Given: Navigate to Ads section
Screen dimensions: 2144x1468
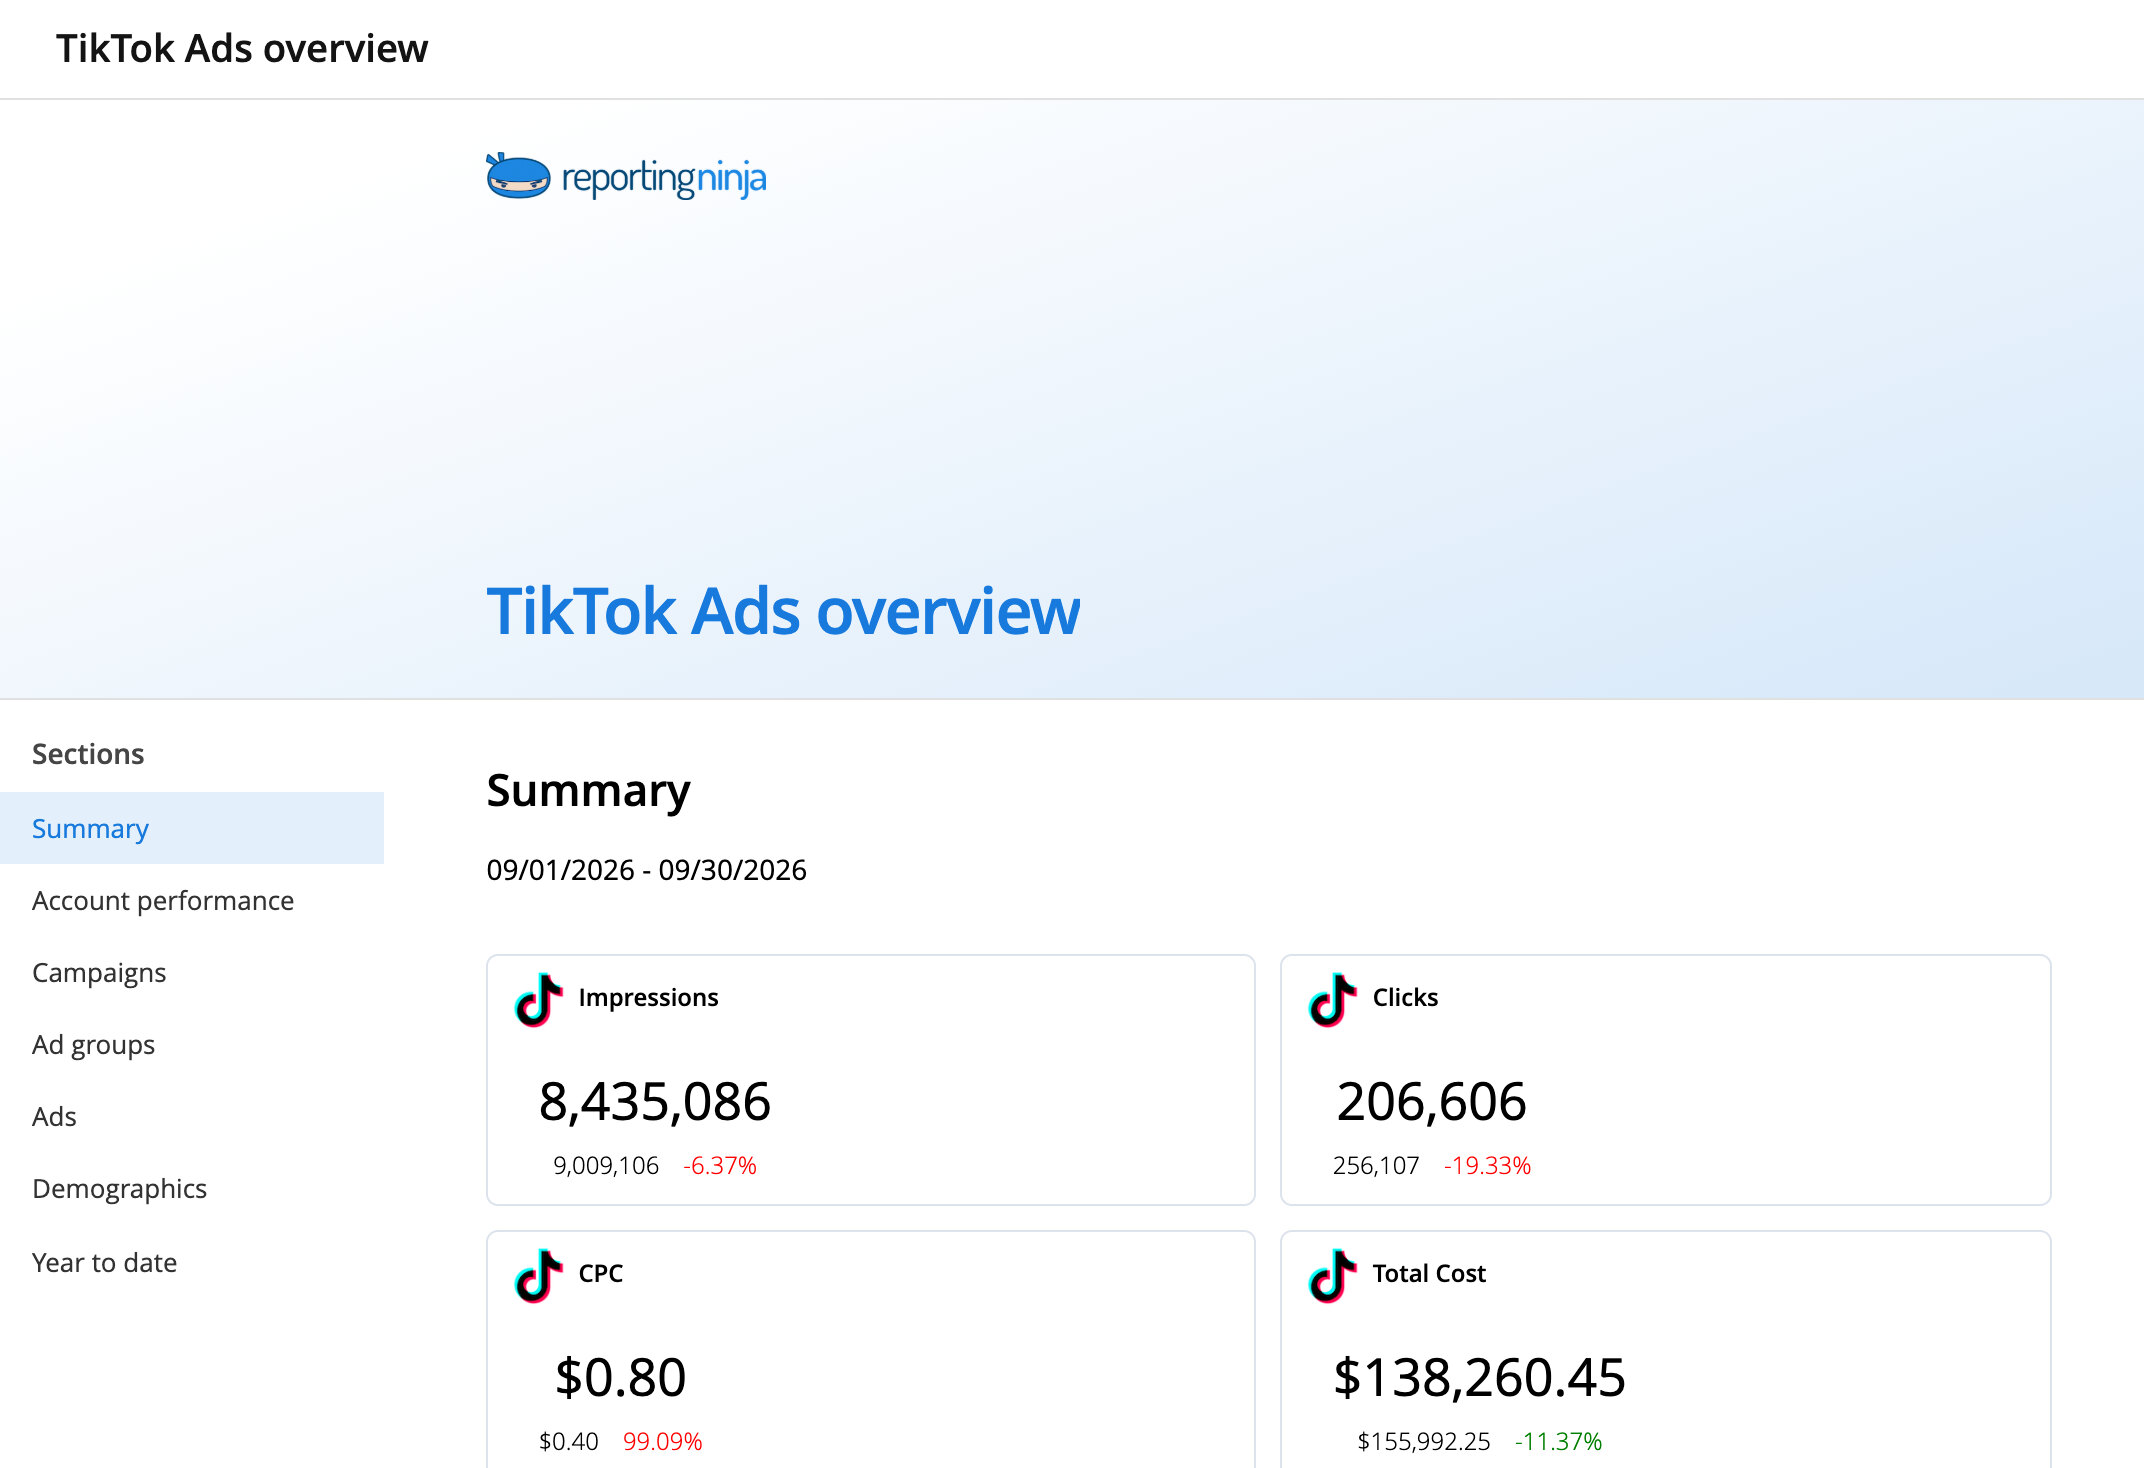Looking at the screenshot, I should pyautogui.click(x=54, y=1116).
